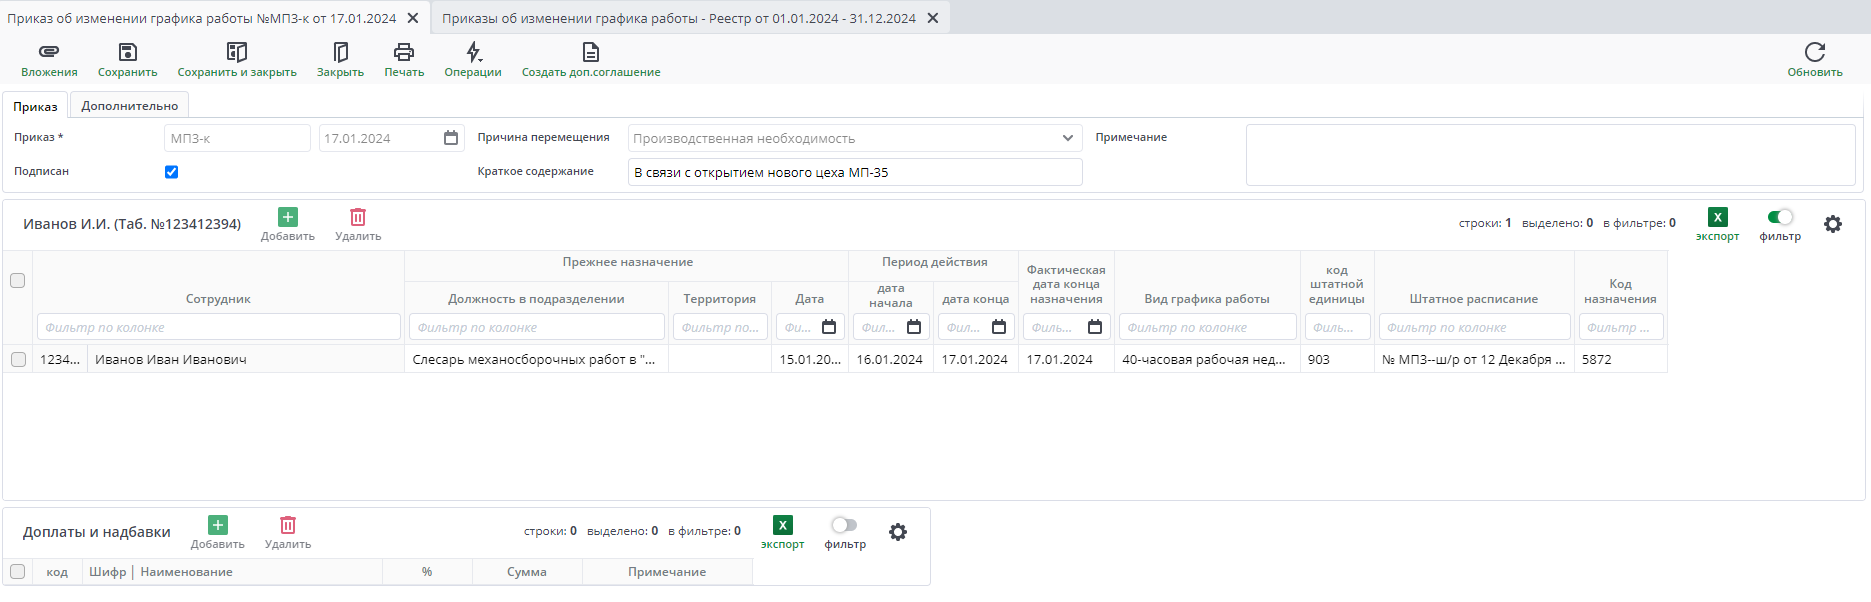The height and width of the screenshot is (602, 1871).
Task: Click the Сохранить save icon
Action: (127, 52)
